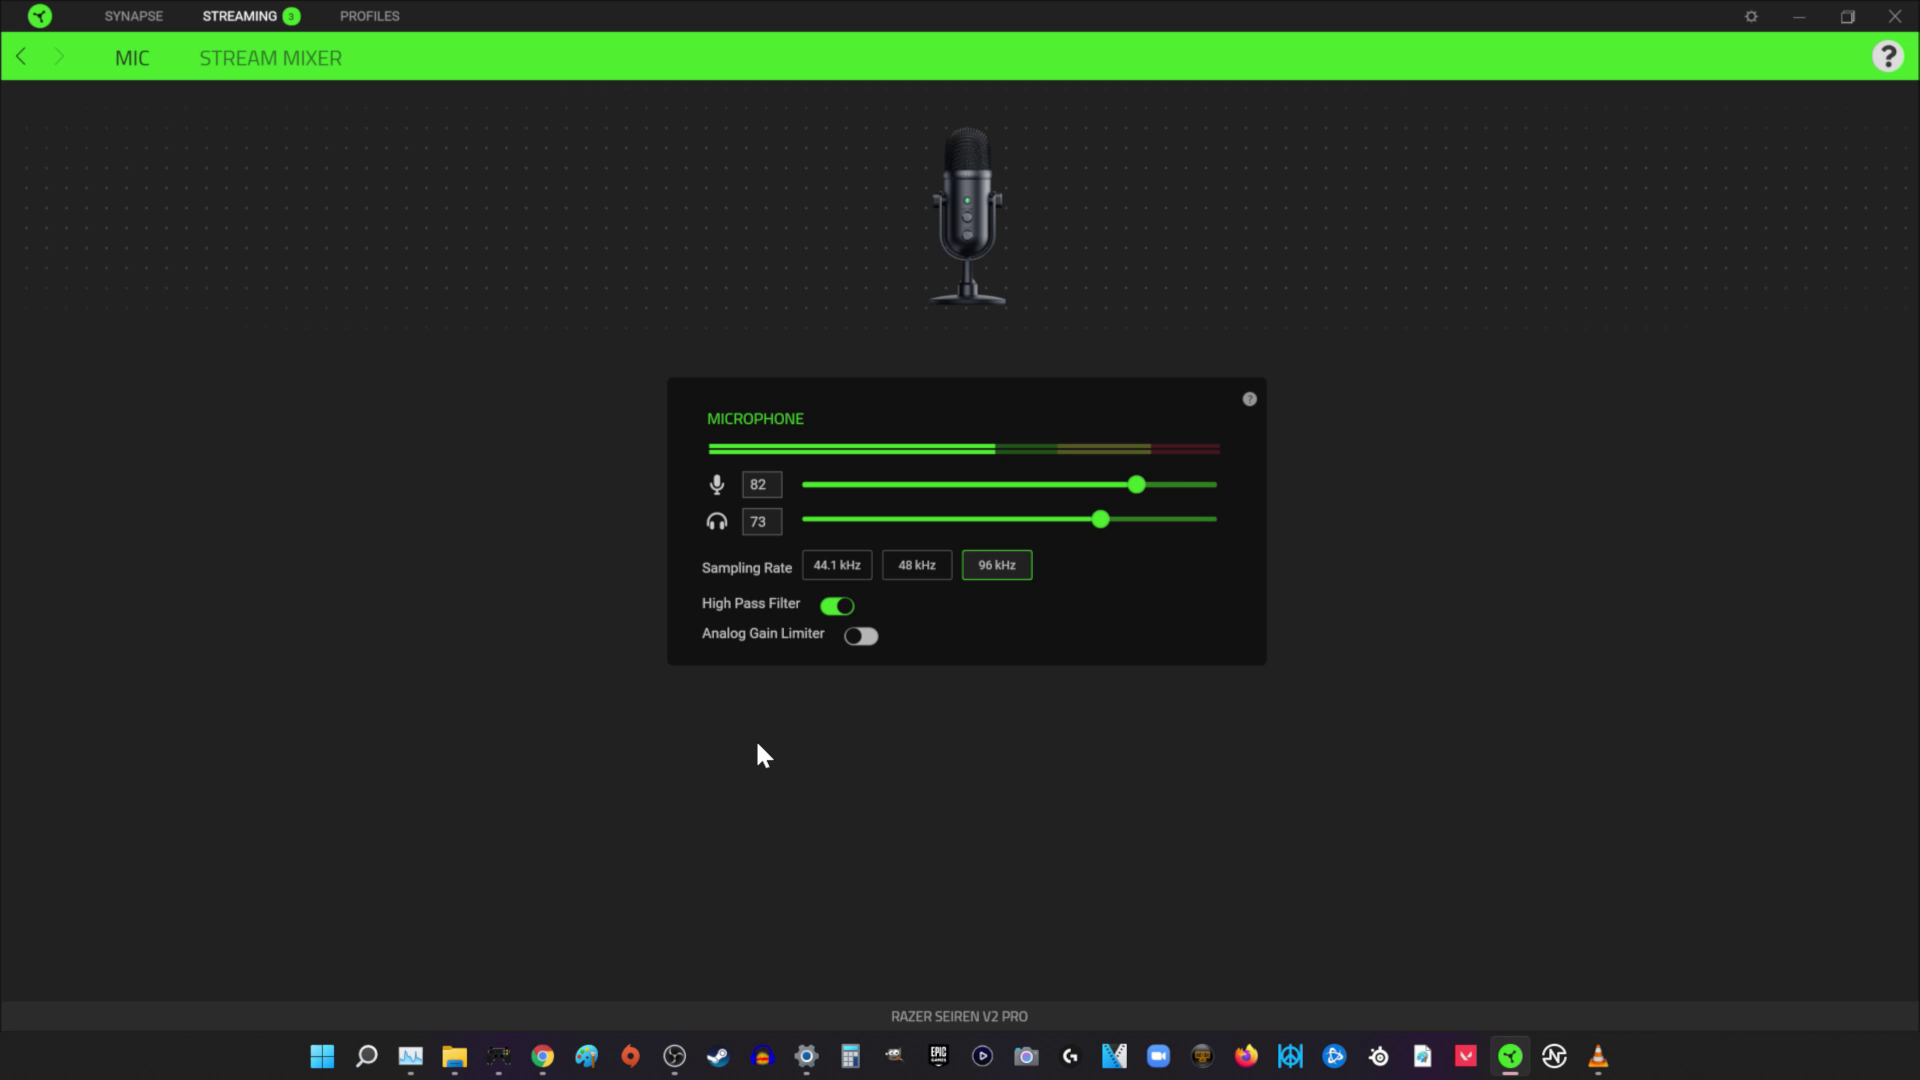Viewport: 1920px width, 1080px height.
Task: Open Logitech G HUB from taskbar
Action: [1070, 1056]
